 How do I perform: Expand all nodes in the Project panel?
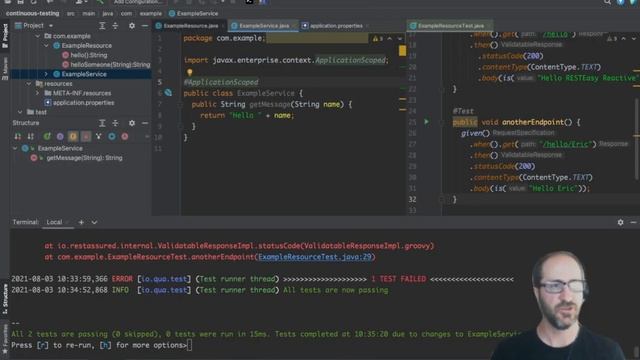pyautogui.click(x=102, y=26)
